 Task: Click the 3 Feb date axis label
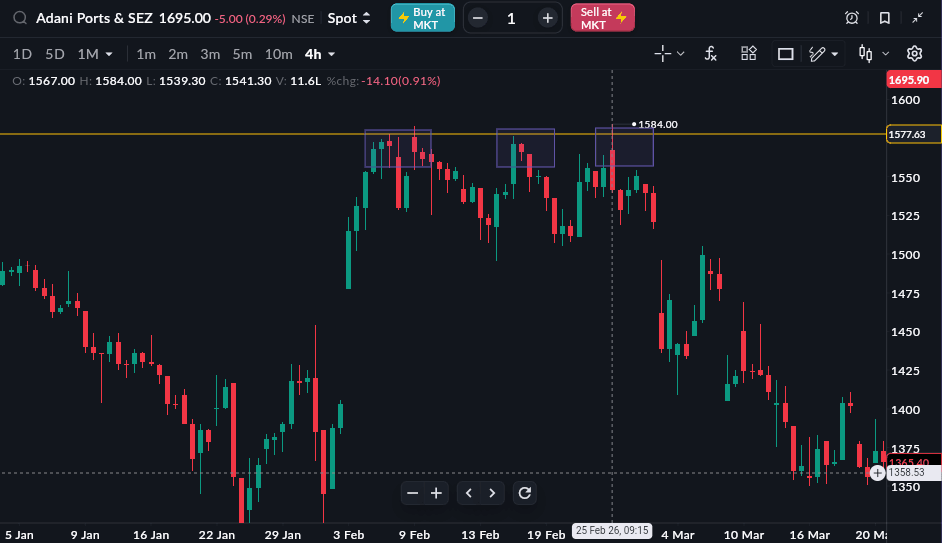pos(348,535)
